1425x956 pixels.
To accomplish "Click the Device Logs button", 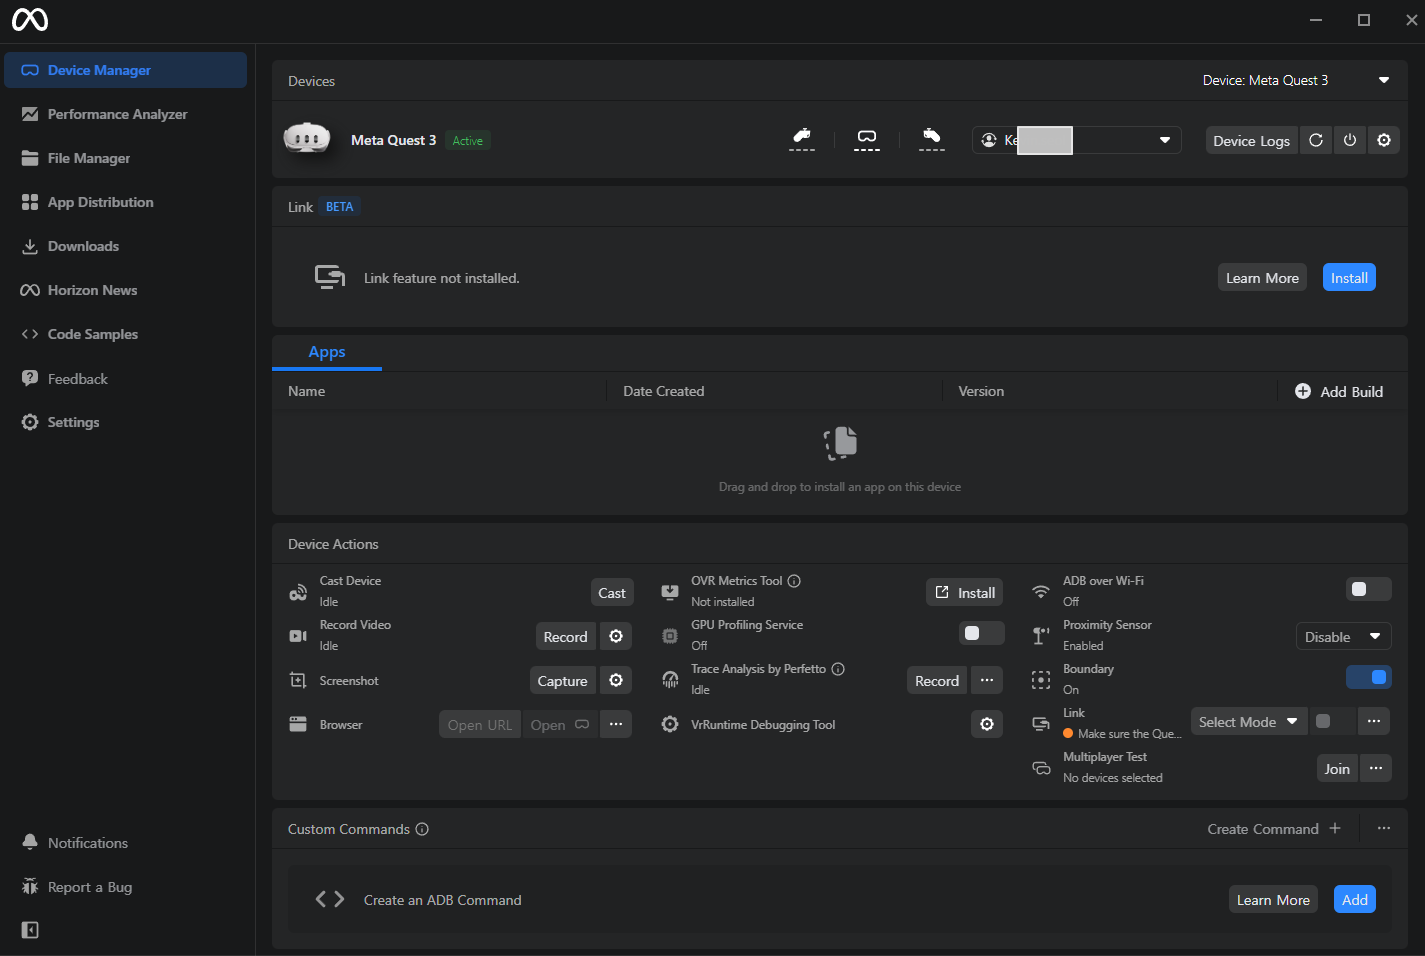I will tap(1251, 140).
